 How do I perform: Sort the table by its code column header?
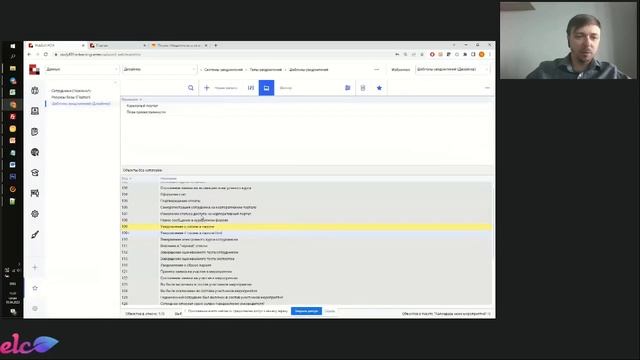tap(127, 178)
